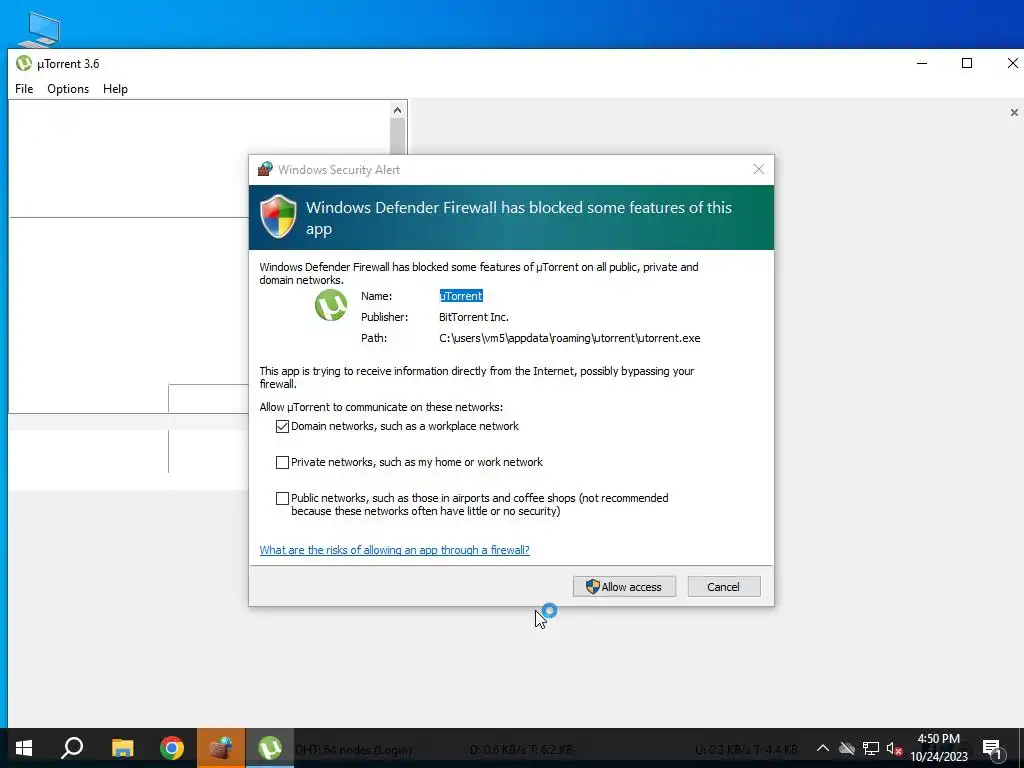1024x768 pixels.
Task: Click the cloud sync tray icon
Action: click(x=847, y=748)
